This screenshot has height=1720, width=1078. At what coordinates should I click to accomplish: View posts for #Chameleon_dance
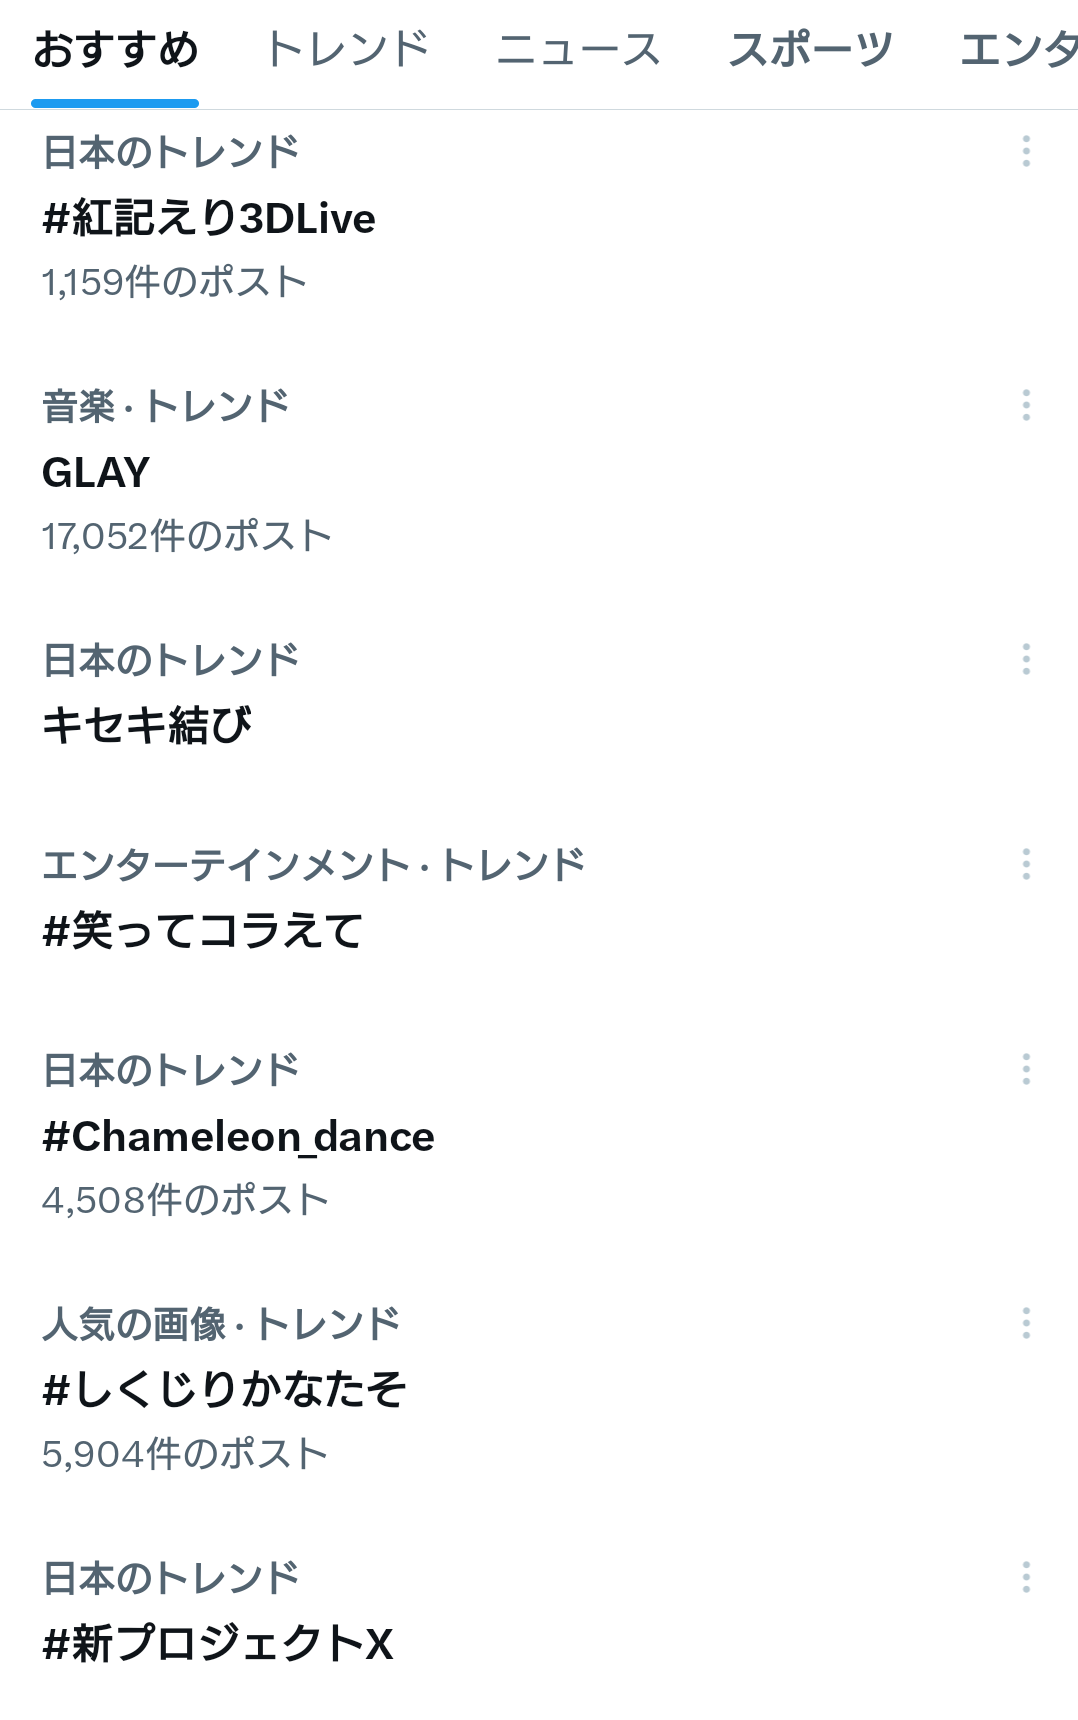[238, 1137]
